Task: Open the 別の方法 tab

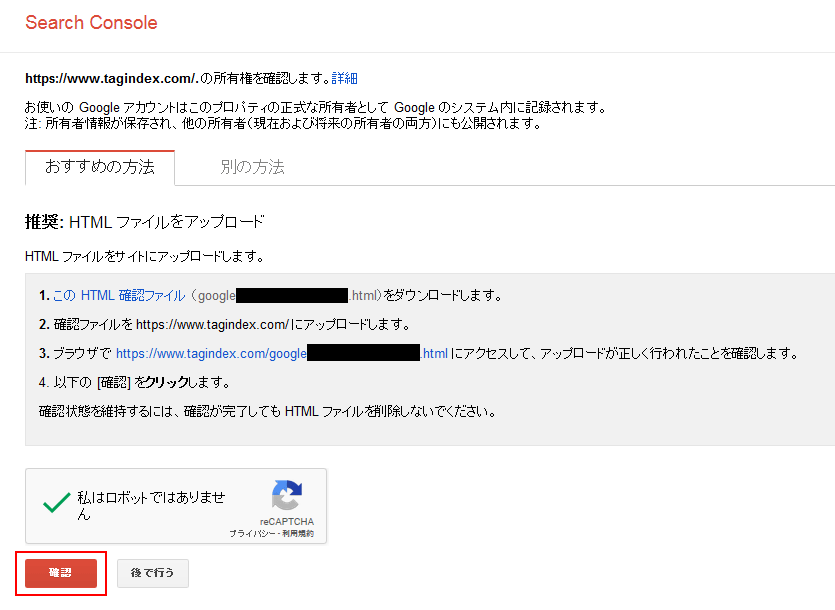Action: point(252,167)
